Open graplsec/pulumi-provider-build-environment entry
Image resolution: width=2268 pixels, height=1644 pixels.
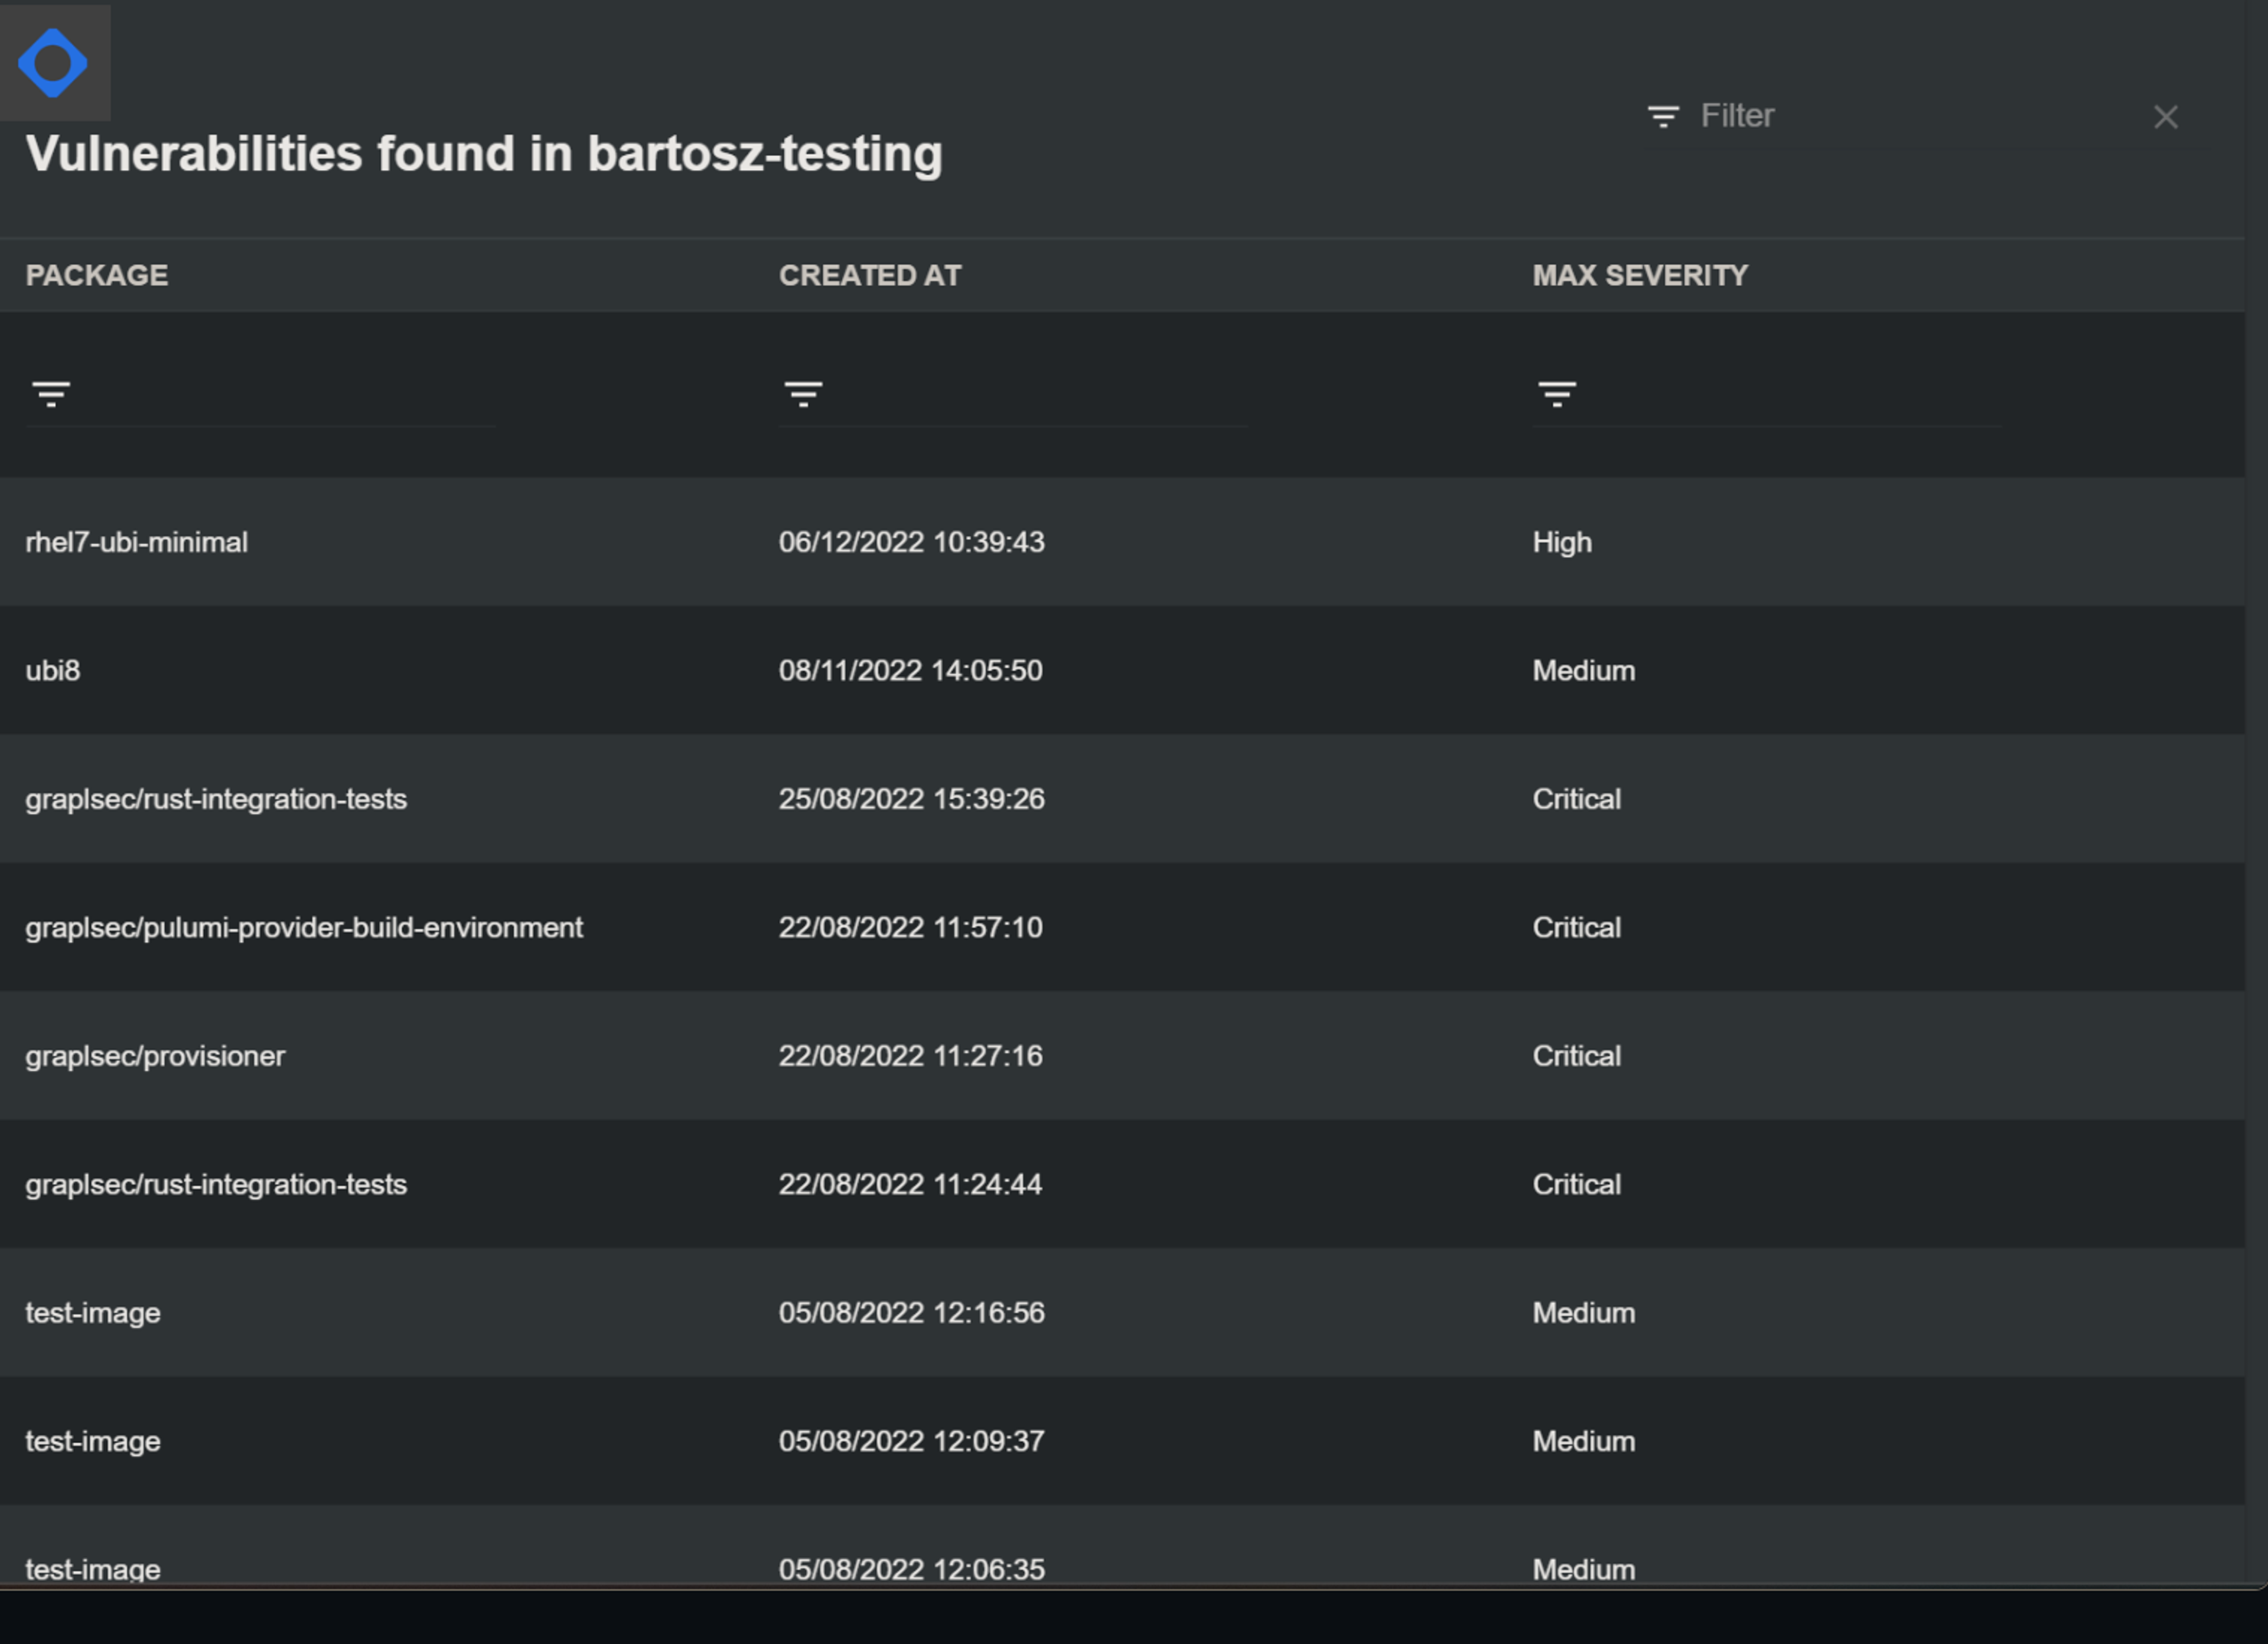click(x=304, y=927)
